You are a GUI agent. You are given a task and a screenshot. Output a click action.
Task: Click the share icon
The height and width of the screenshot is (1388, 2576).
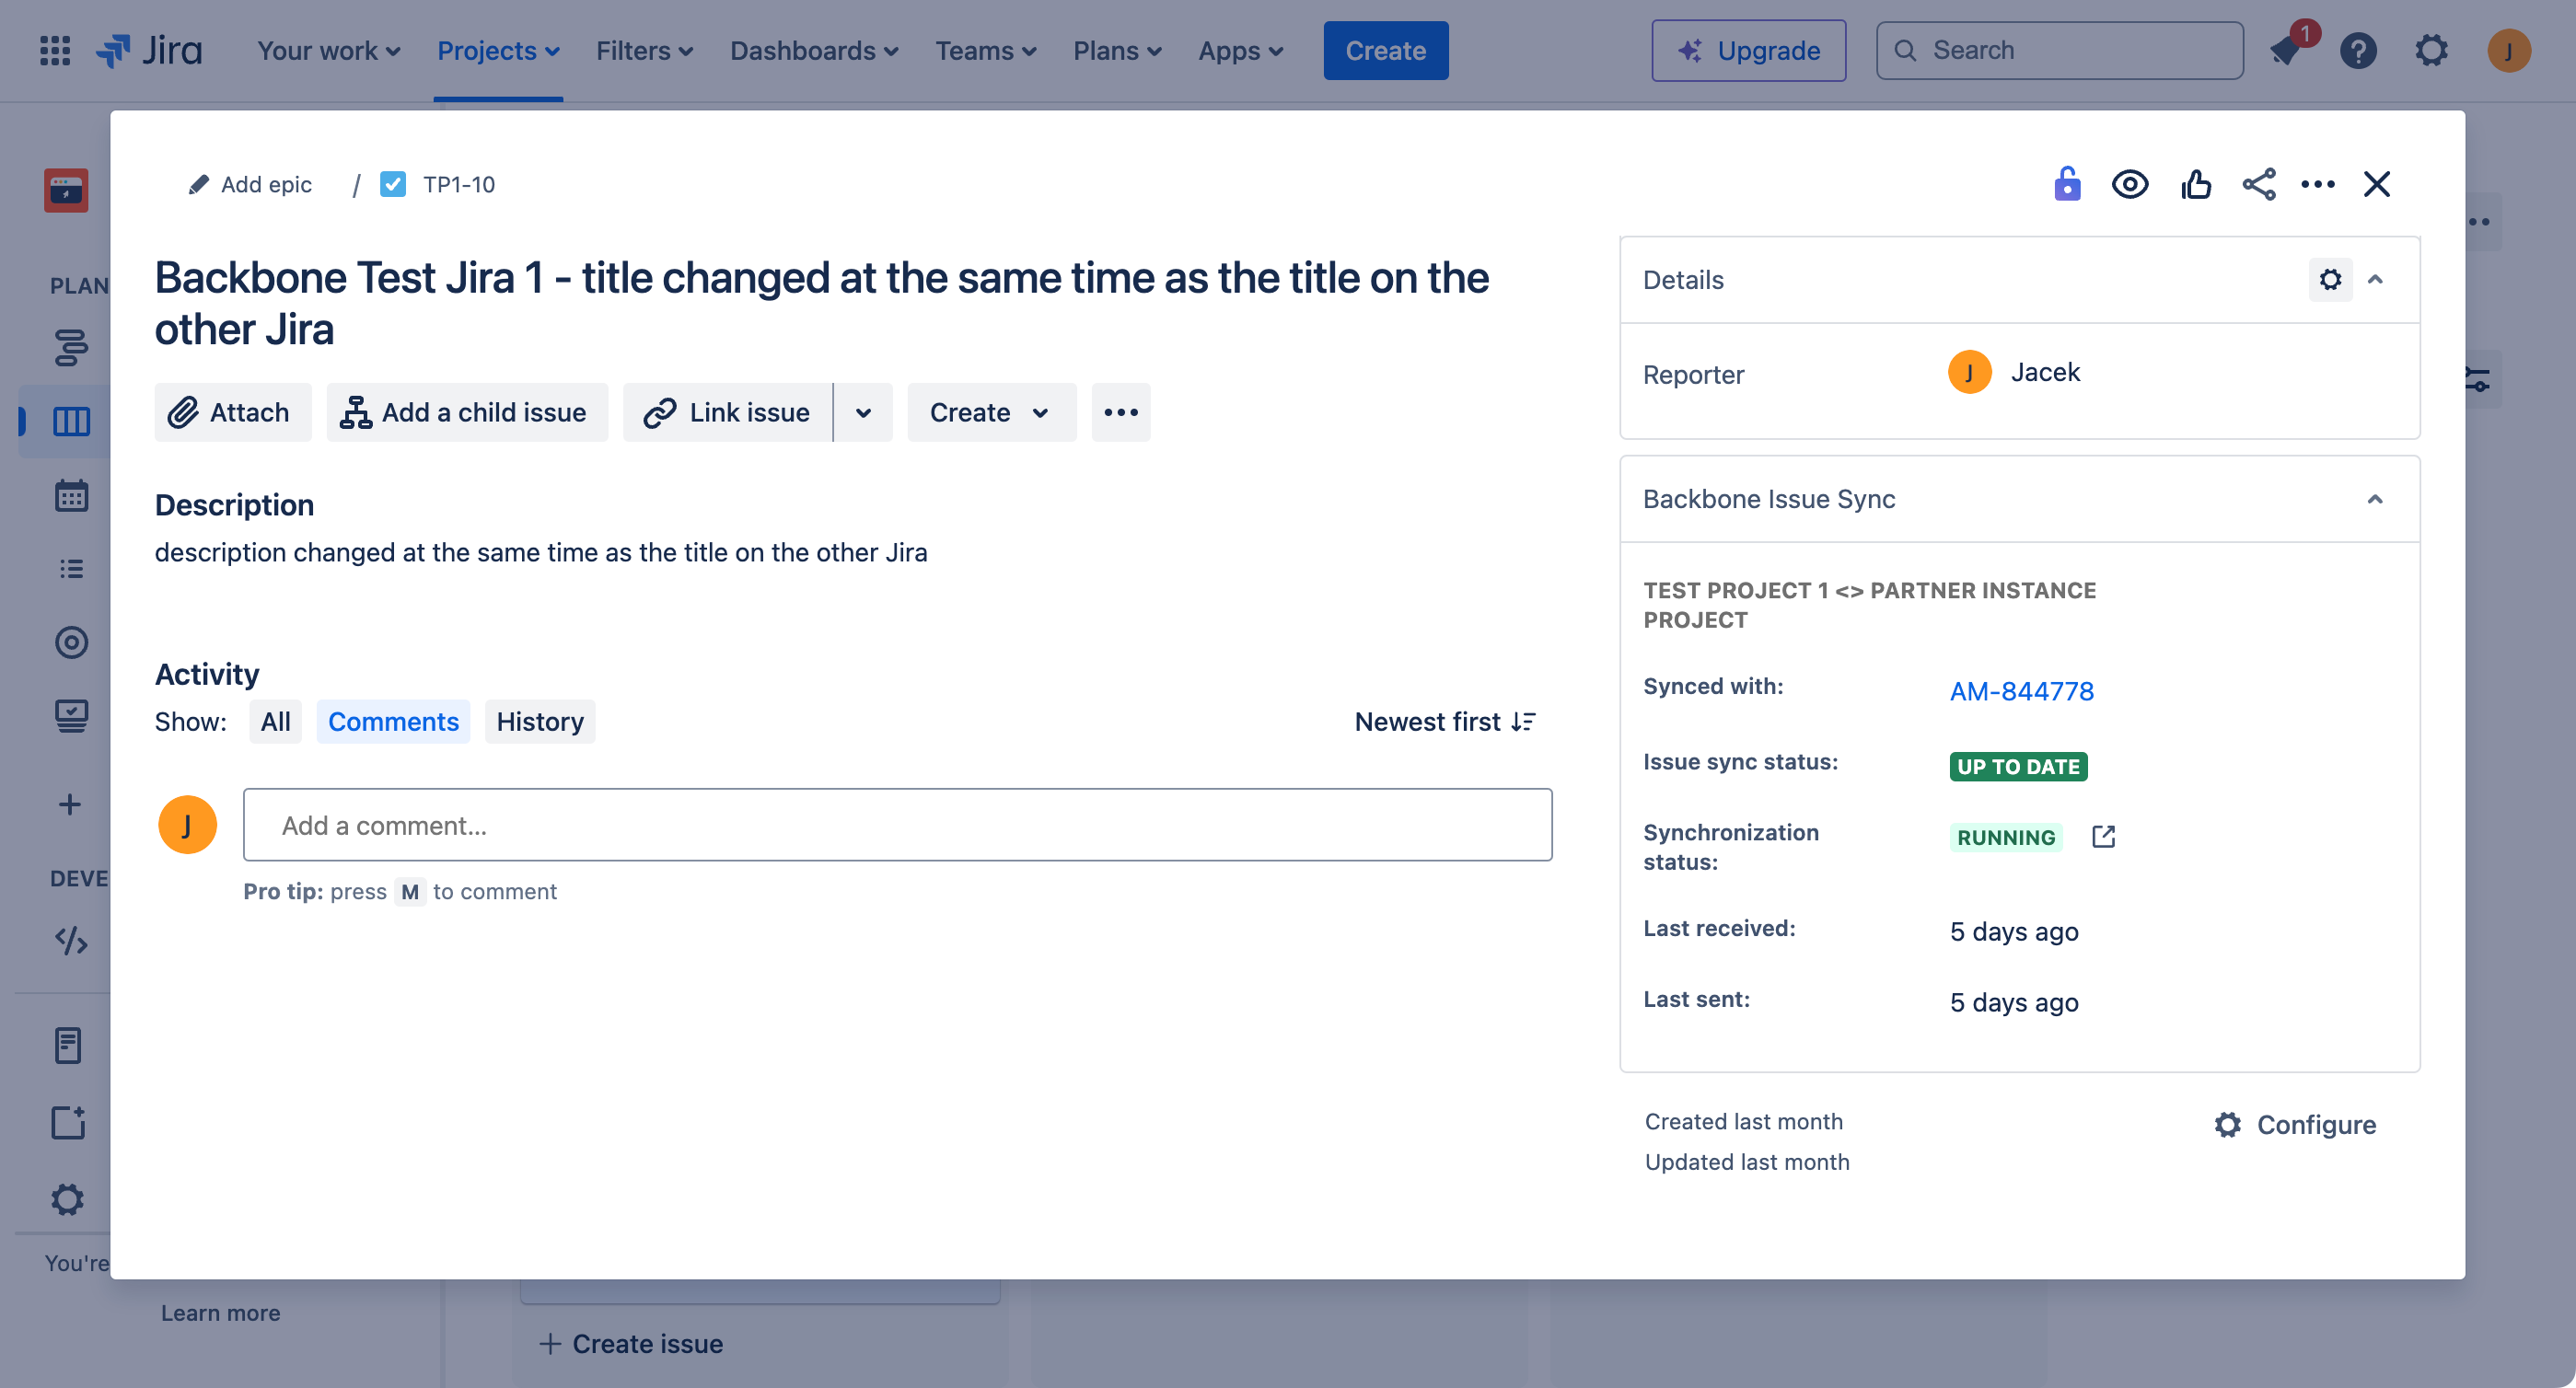pos(2259,184)
